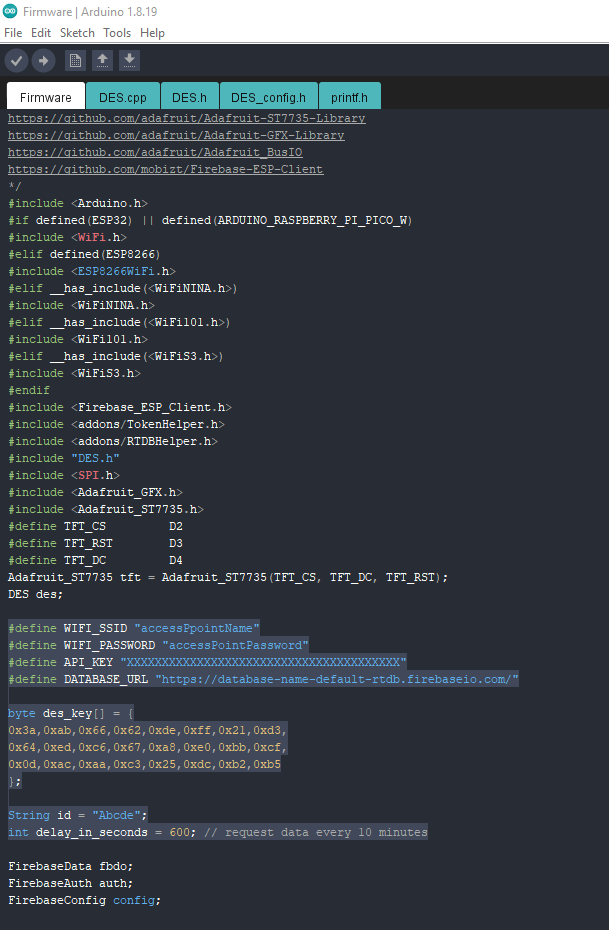Open the Firebase-ESP-Client GitHub link
The height and width of the screenshot is (930, 609).
click(166, 169)
